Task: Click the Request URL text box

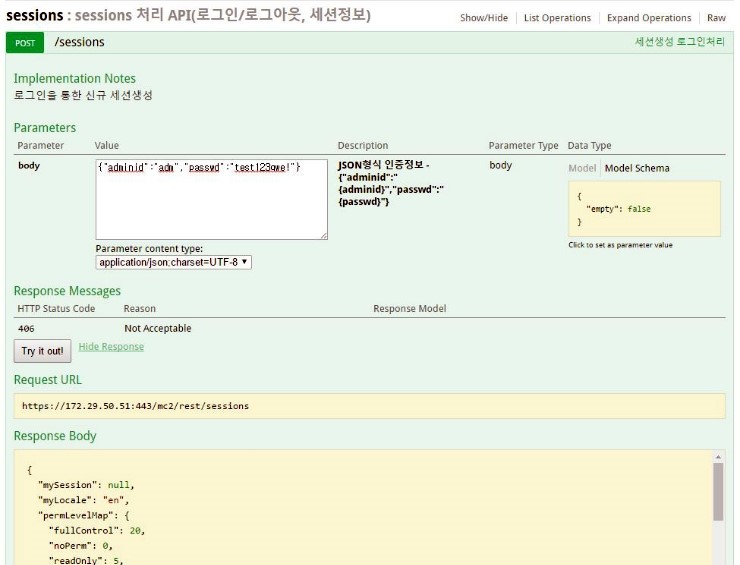Action: pyautogui.click(x=369, y=406)
